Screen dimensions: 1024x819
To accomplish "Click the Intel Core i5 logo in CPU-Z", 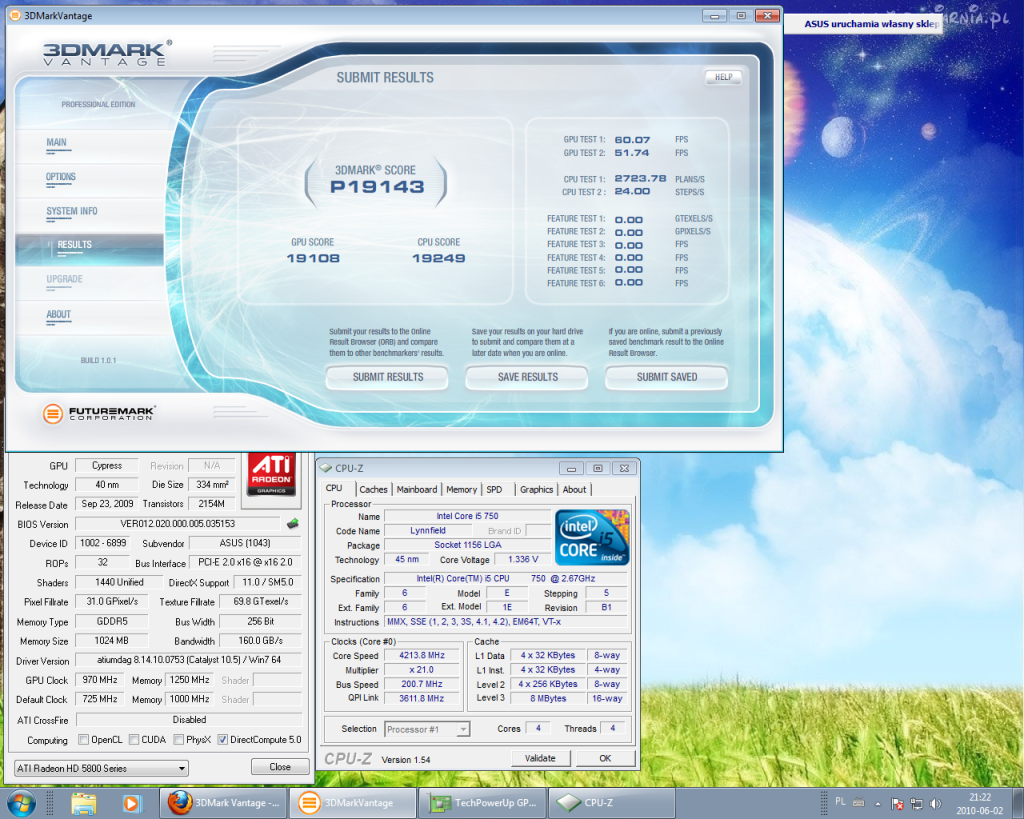I will pyautogui.click(x=593, y=539).
